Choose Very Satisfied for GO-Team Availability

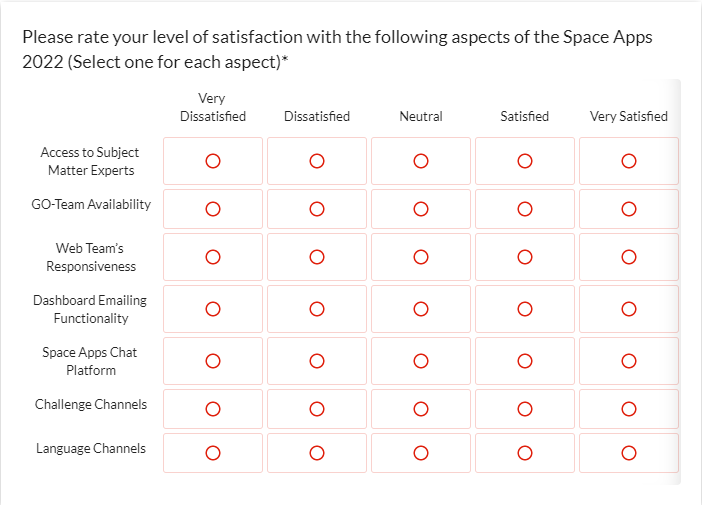tap(629, 209)
